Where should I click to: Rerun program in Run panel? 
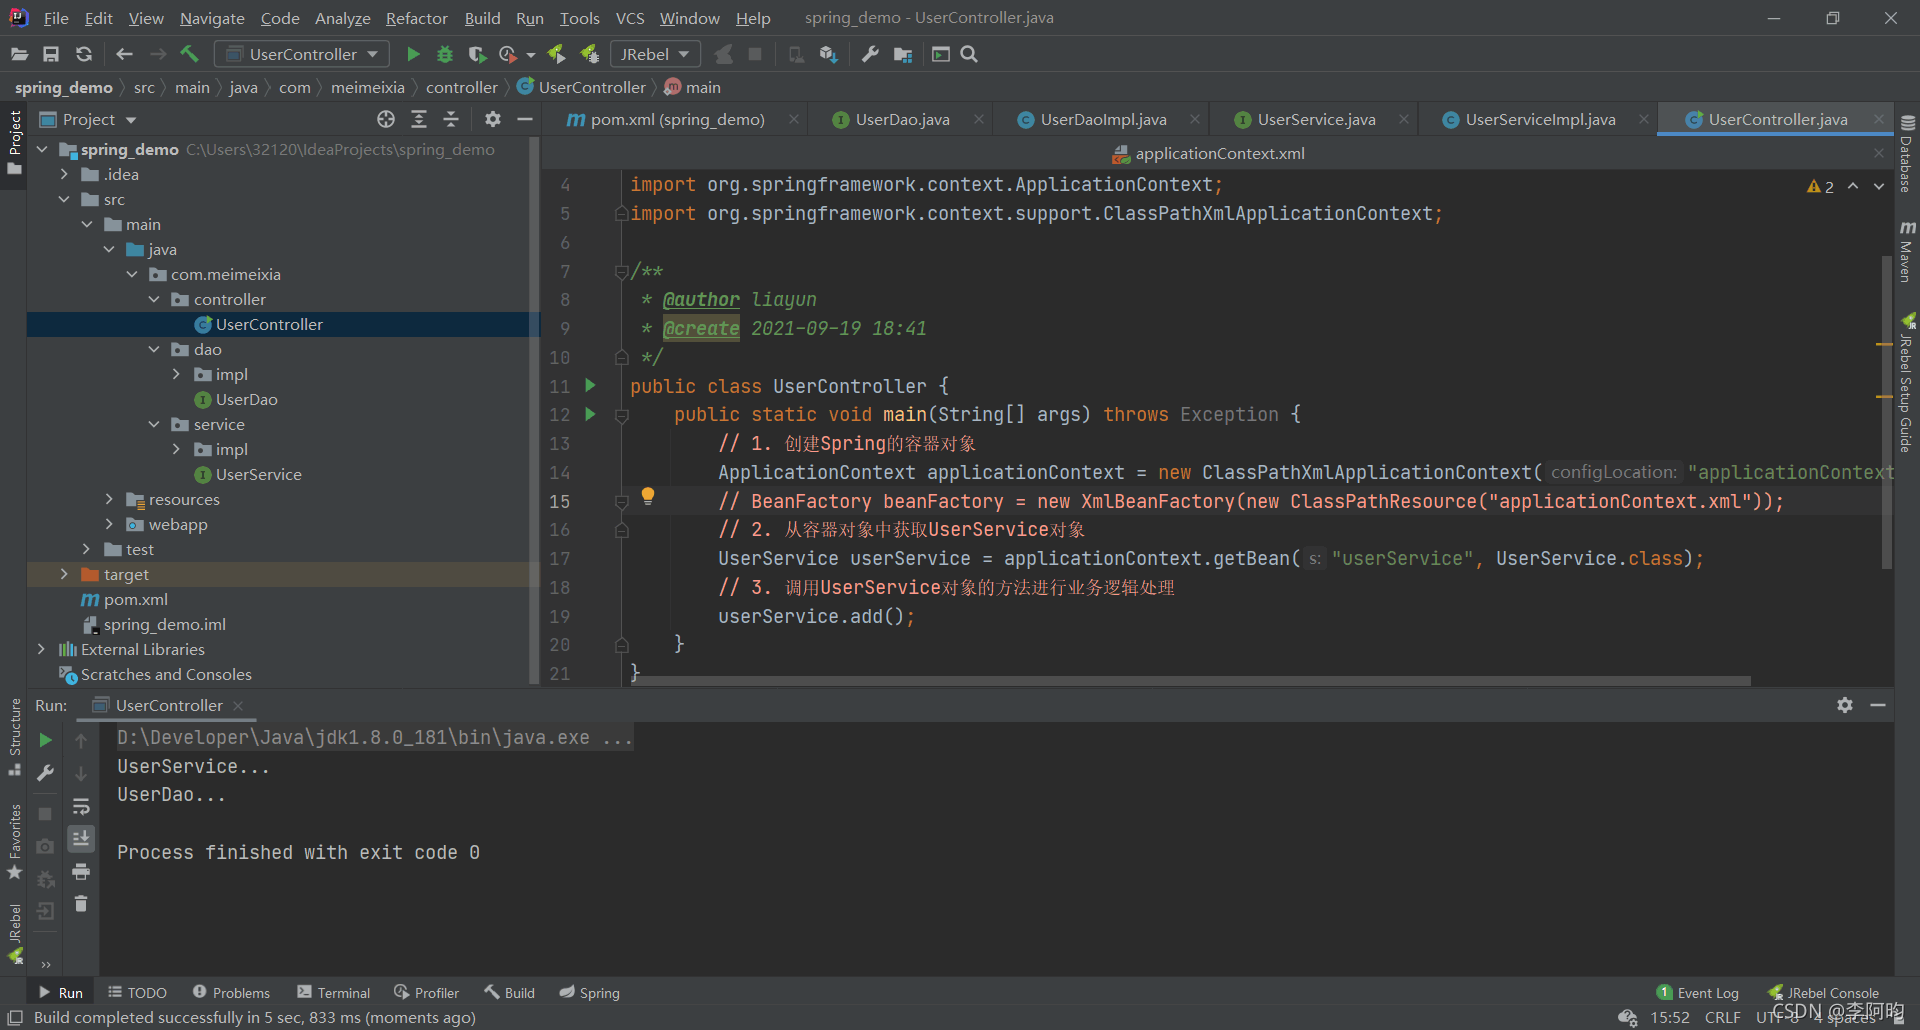[x=45, y=740]
